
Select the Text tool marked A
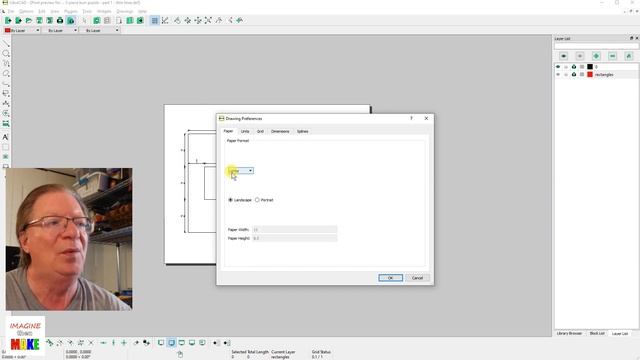coord(6,137)
